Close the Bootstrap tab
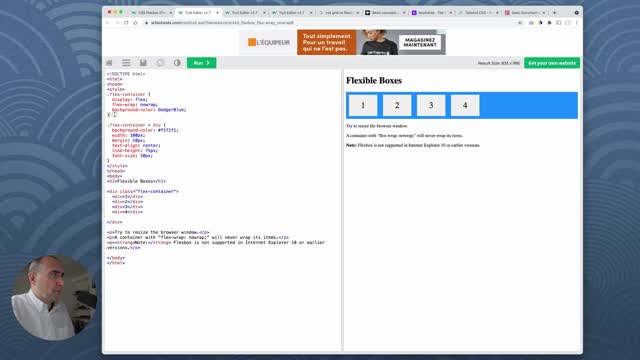640x360 pixels. 451,13
